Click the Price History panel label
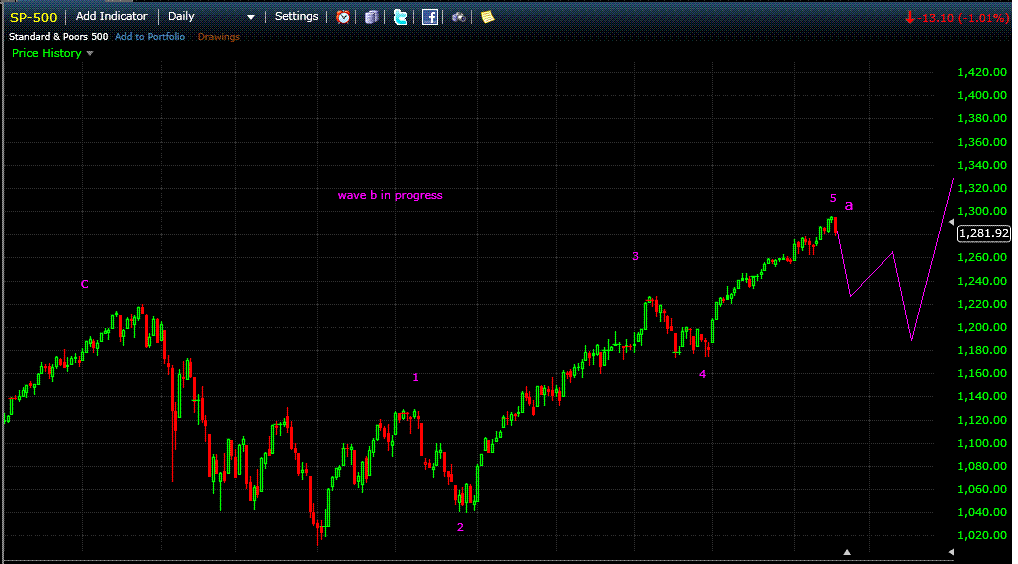The height and width of the screenshot is (564, 1018). click(x=47, y=53)
